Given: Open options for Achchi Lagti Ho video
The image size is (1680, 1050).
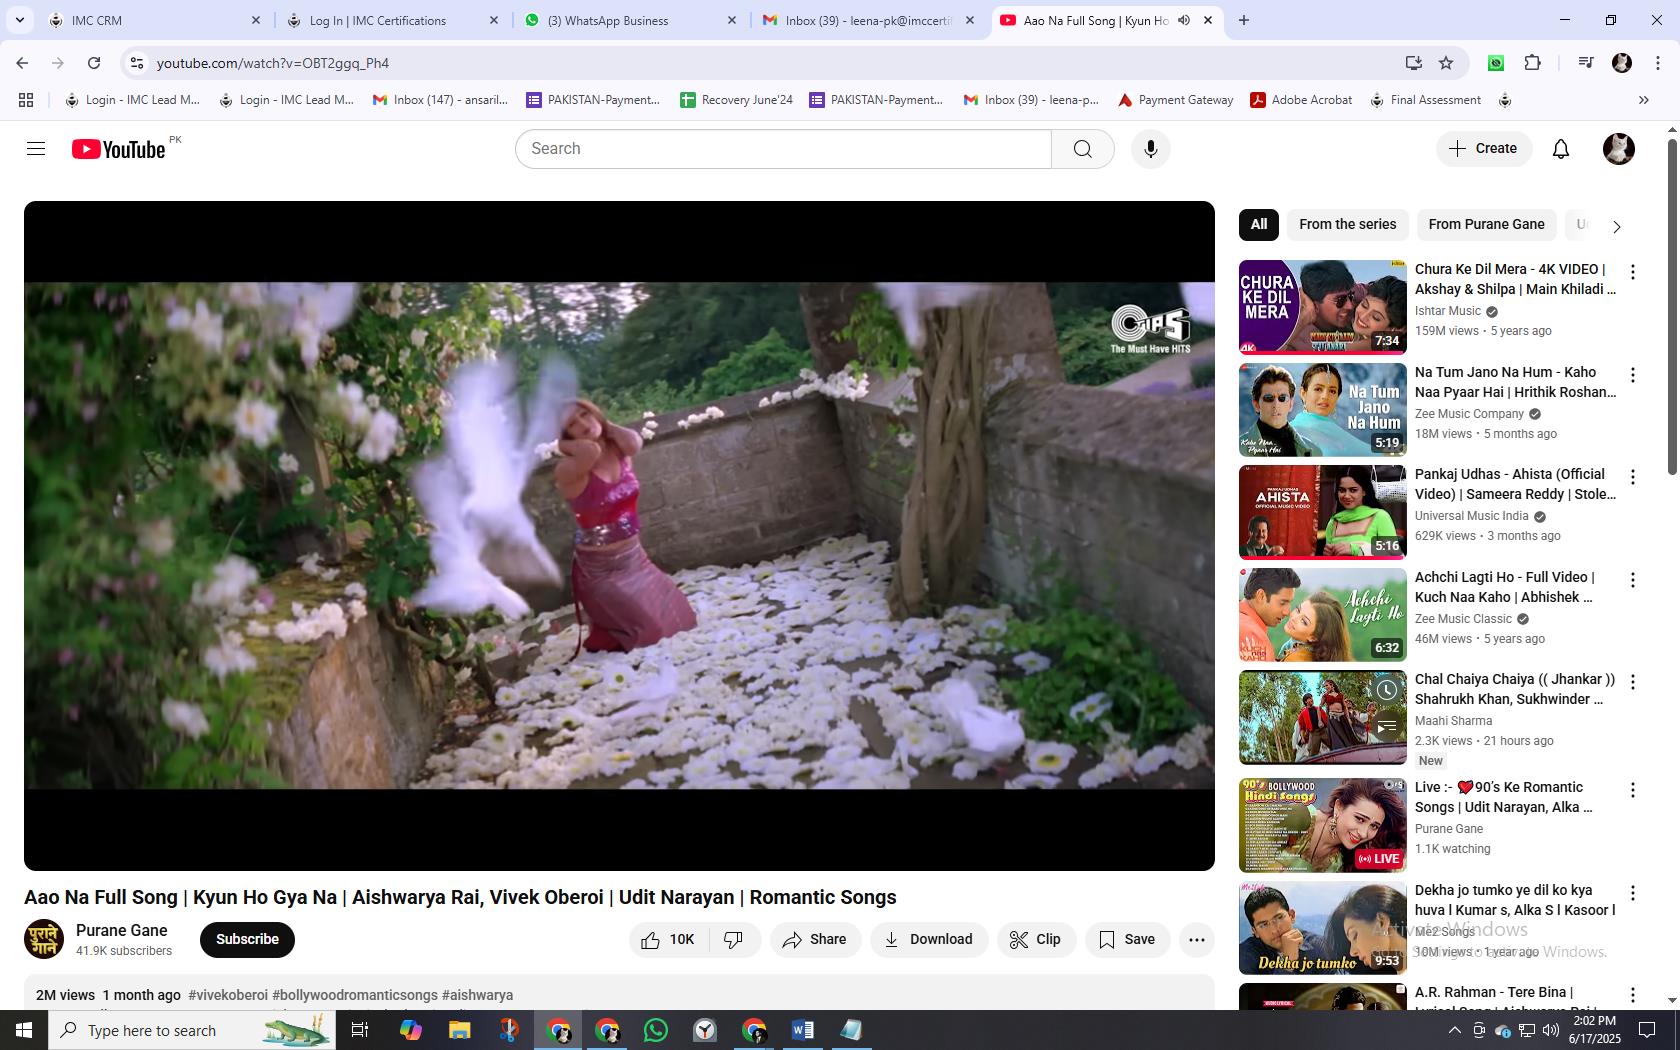Looking at the screenshot, I should 1633,580.
